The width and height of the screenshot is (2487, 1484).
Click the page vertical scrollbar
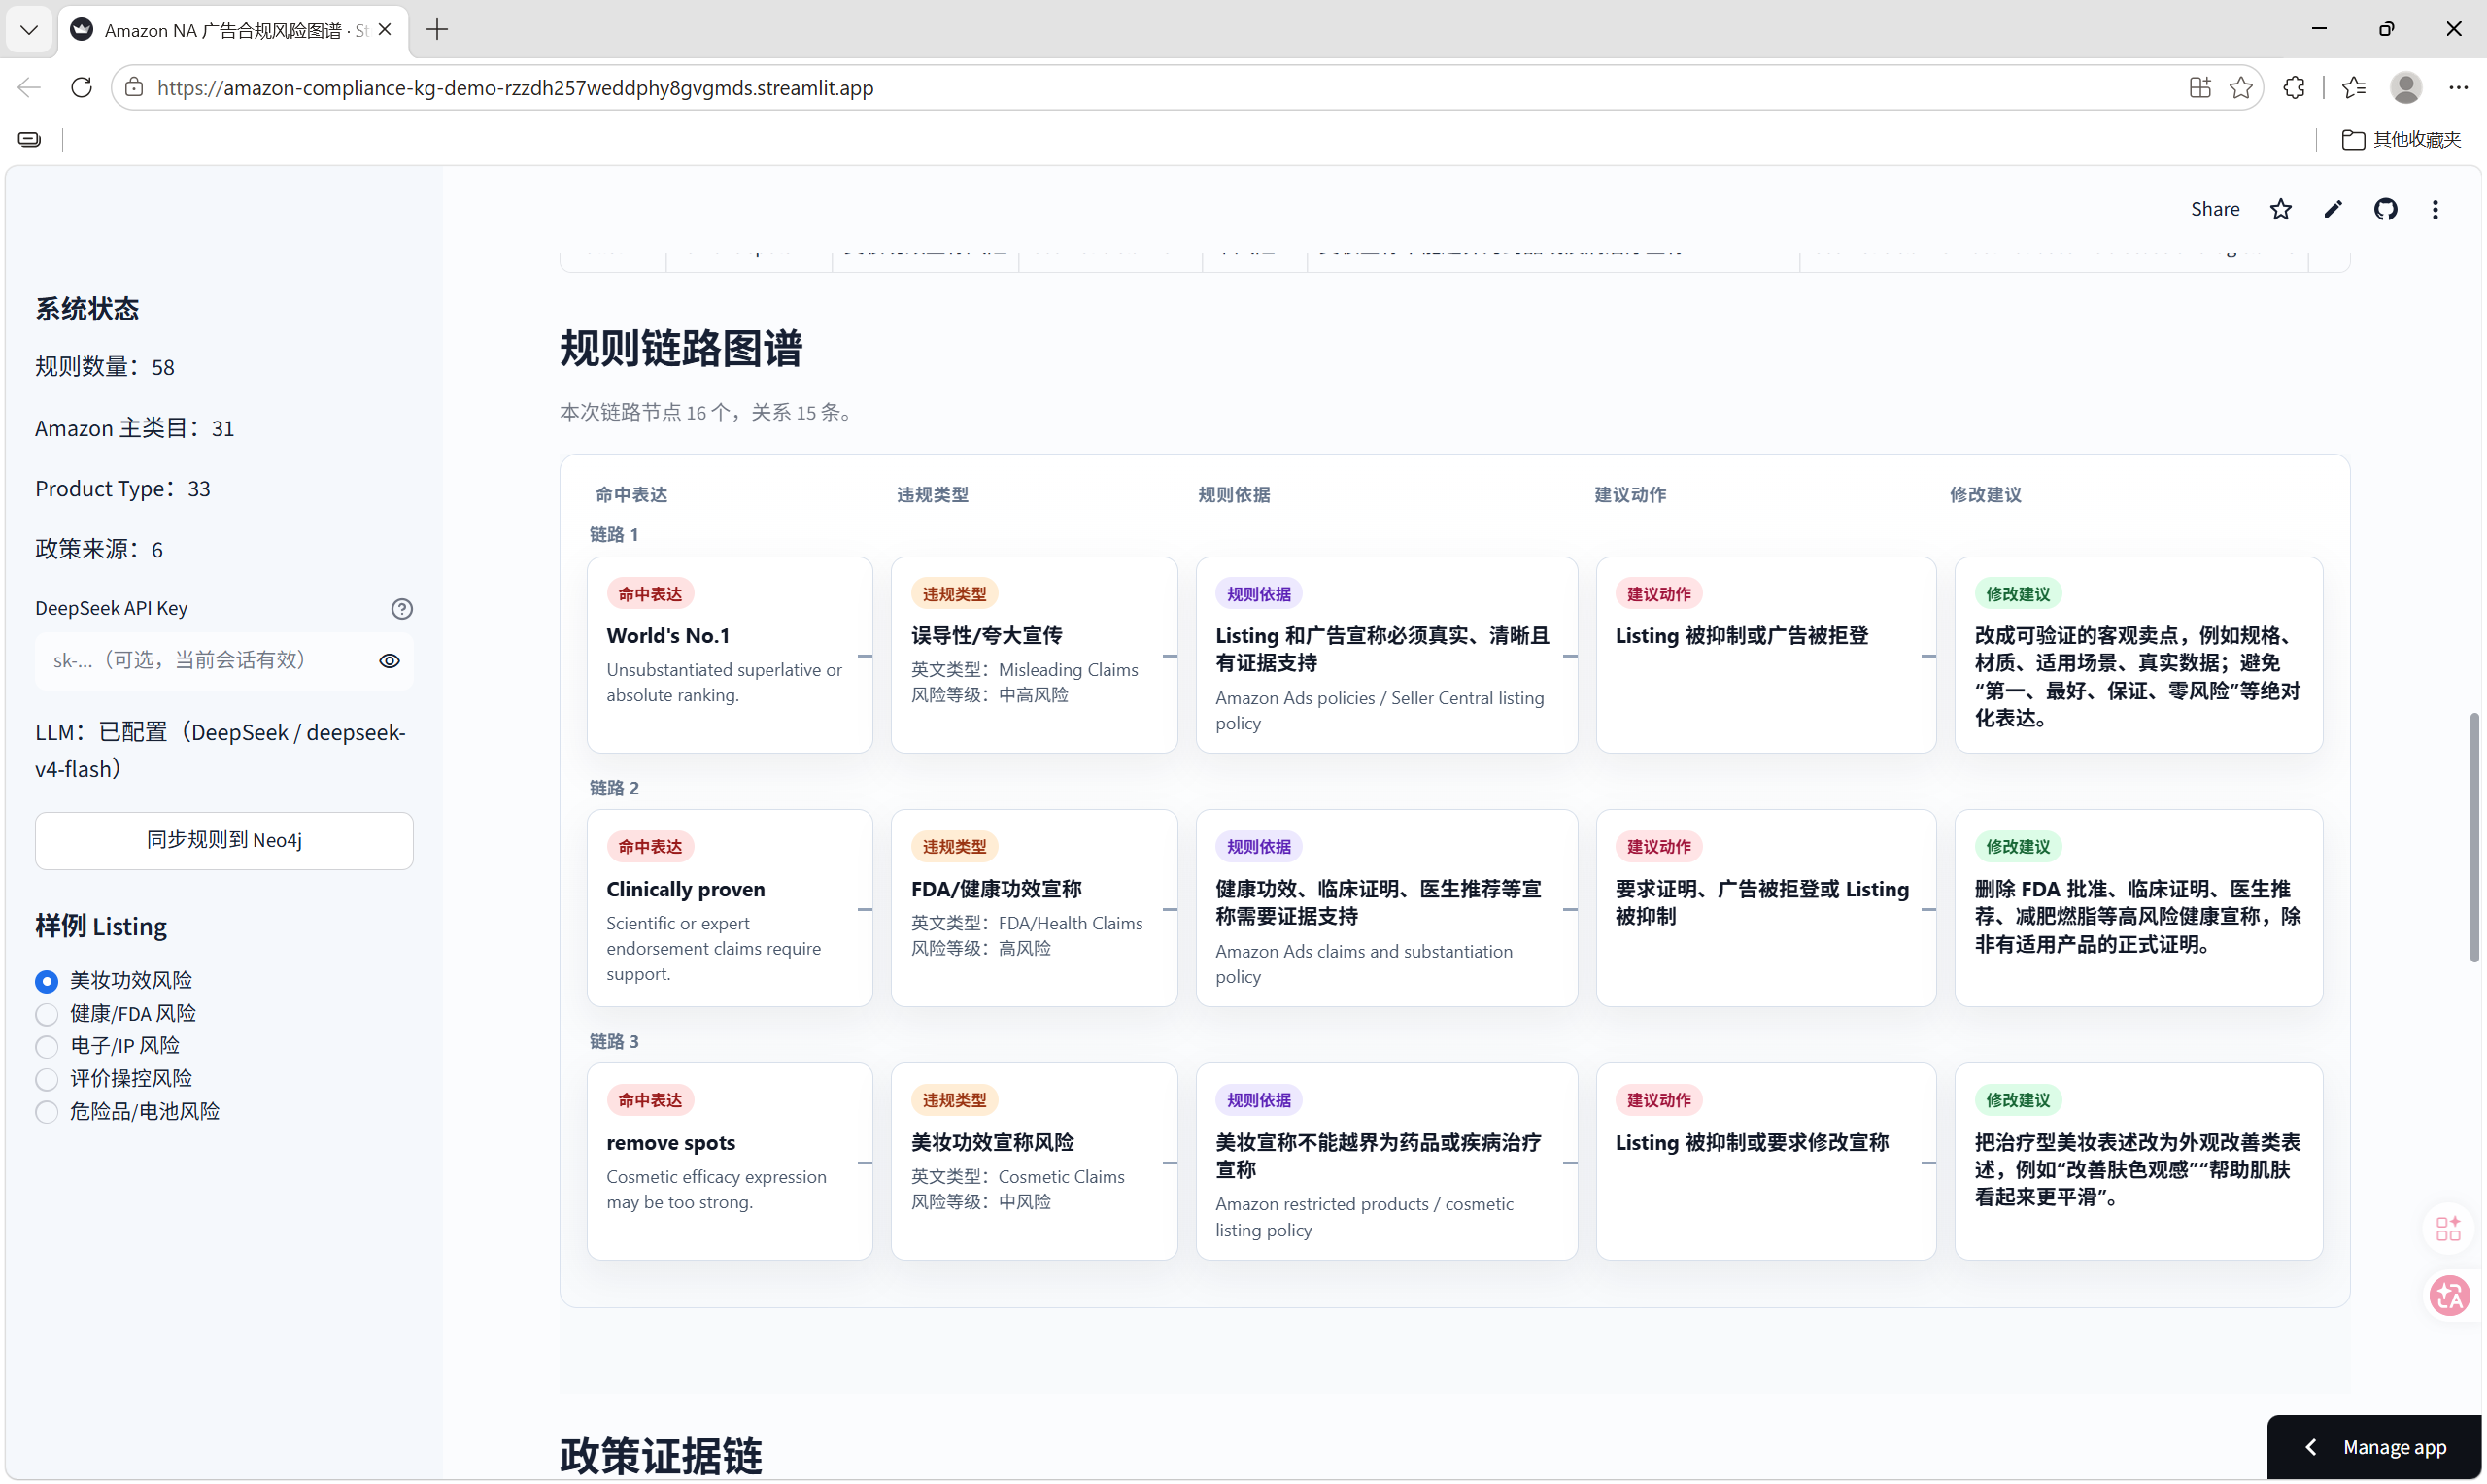point(2474,838)
